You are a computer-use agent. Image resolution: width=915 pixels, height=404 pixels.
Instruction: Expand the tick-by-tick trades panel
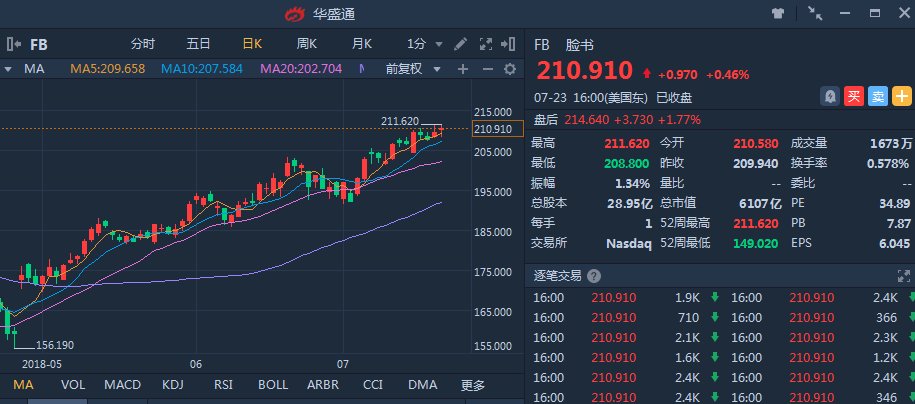[903, 276]
